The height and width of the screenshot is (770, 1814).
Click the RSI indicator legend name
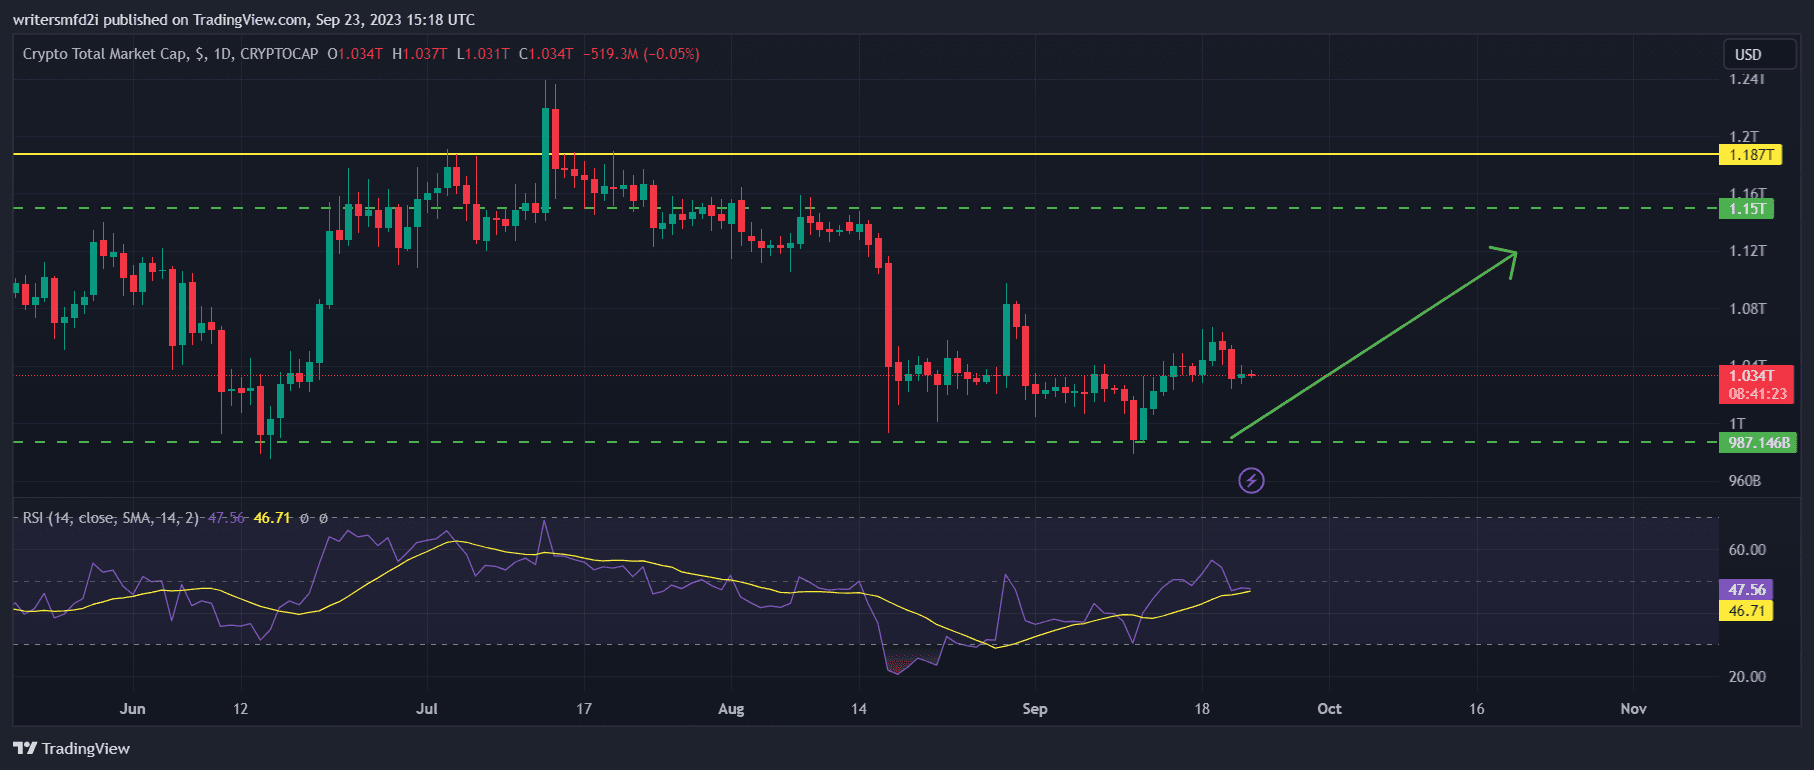pyautogui.click(x=33, y=518)
